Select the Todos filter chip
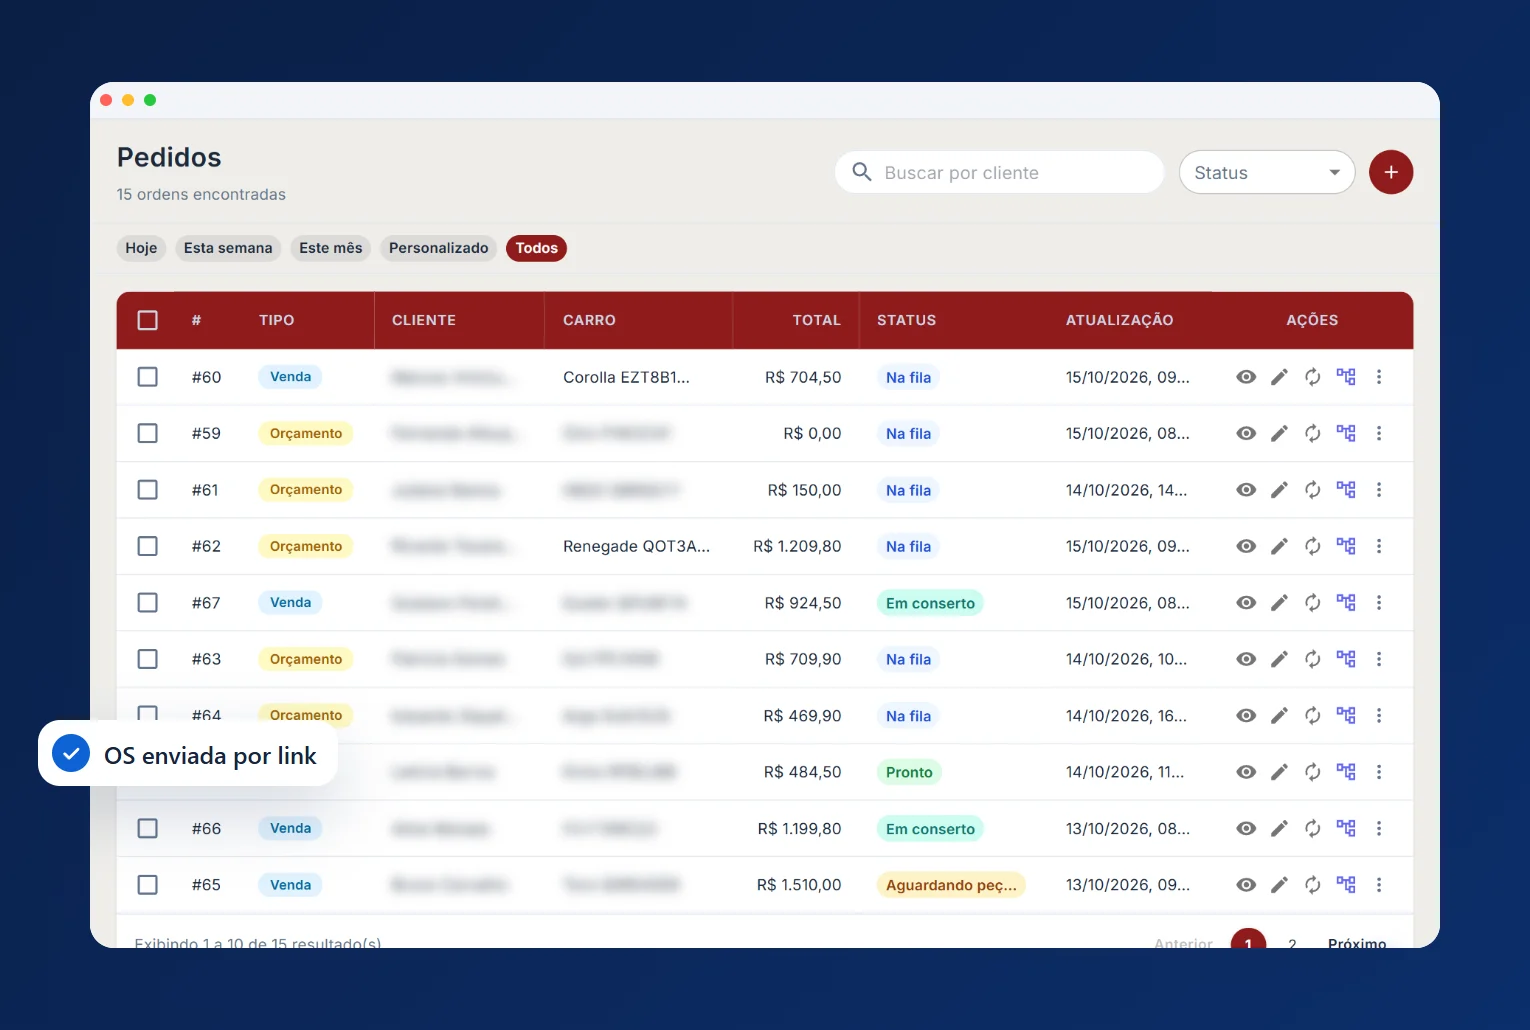This screenshot has height=1030, width=1530. [x=537, y=248]
